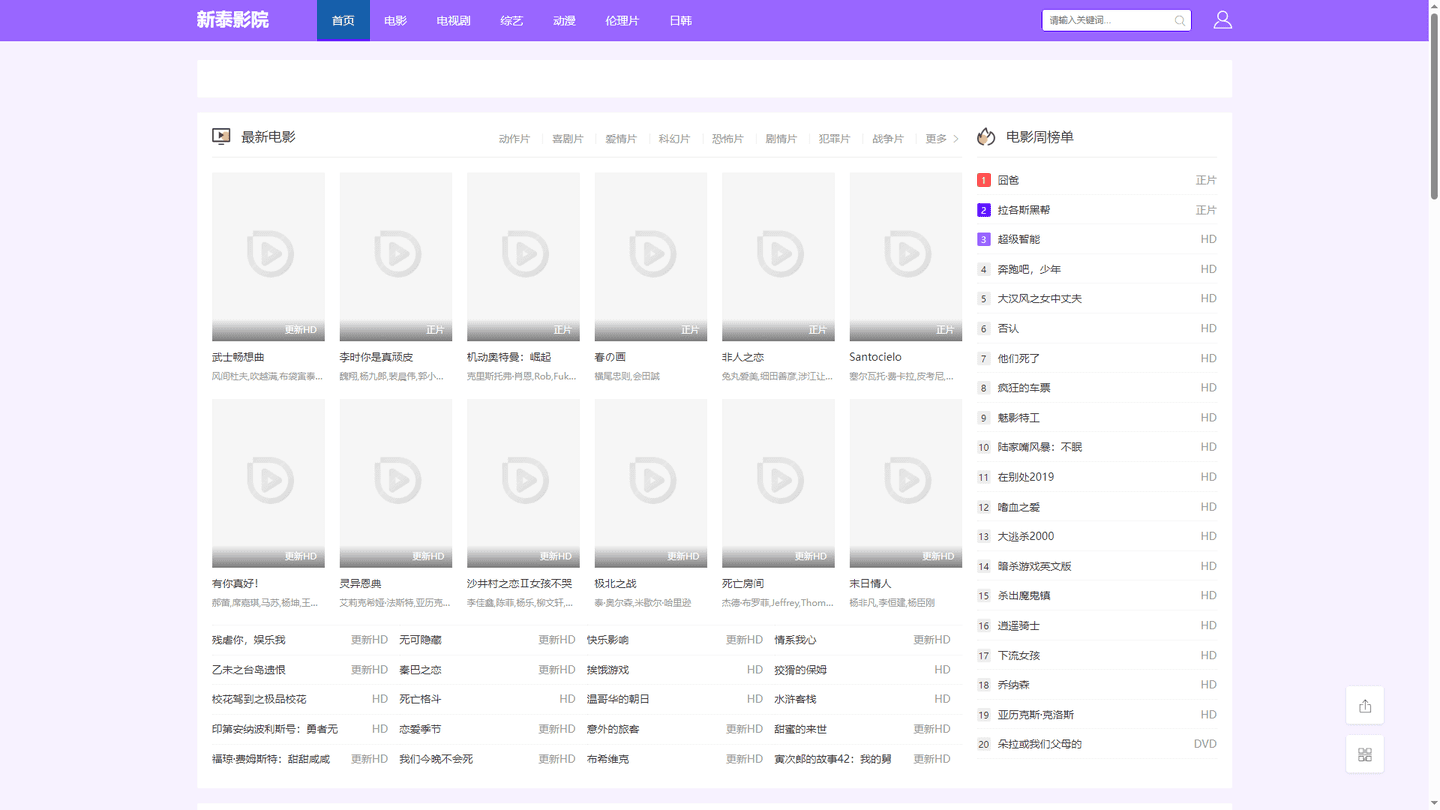Open the 春の画 poster thumbnail
This screenshot has width=1440, height=810.
[651, 257]
